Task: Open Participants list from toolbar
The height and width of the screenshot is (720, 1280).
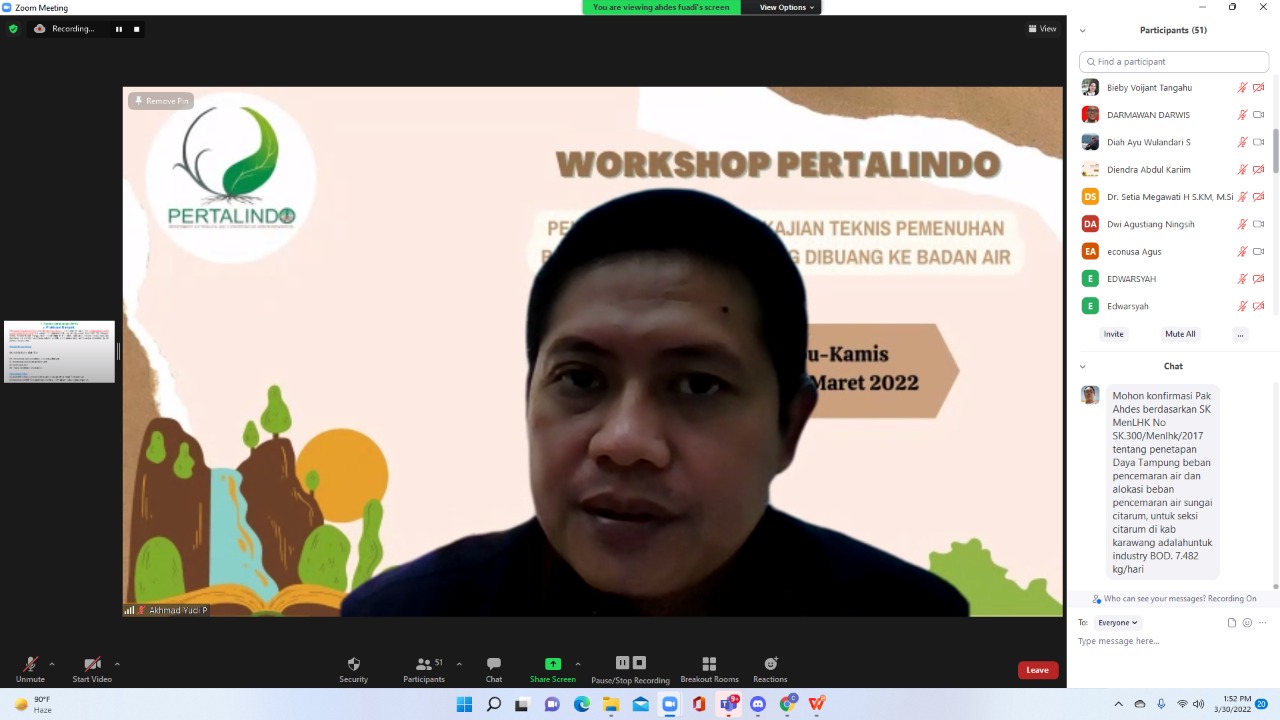Action: coord(424,665)
